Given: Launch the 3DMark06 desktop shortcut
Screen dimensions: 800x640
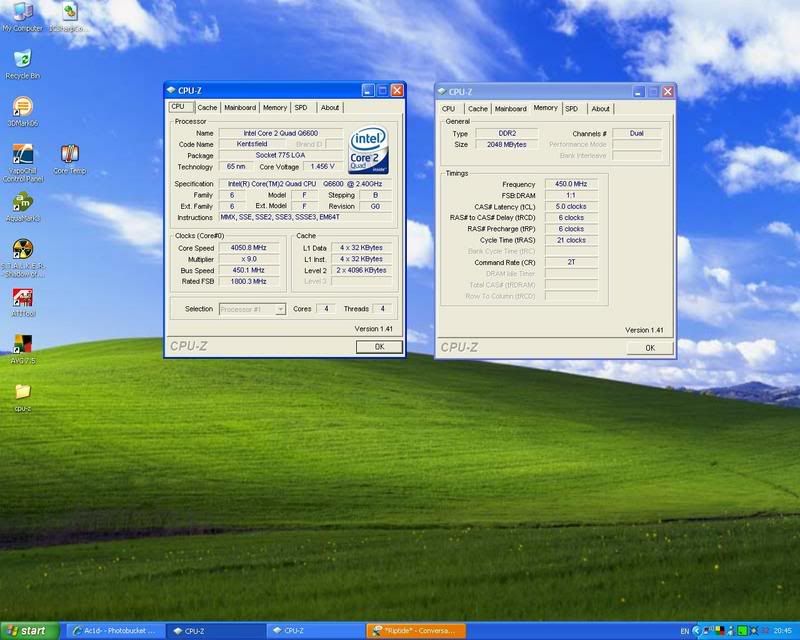Looking at the screenshot, I should pyautogui.click(x=22, y=112).
